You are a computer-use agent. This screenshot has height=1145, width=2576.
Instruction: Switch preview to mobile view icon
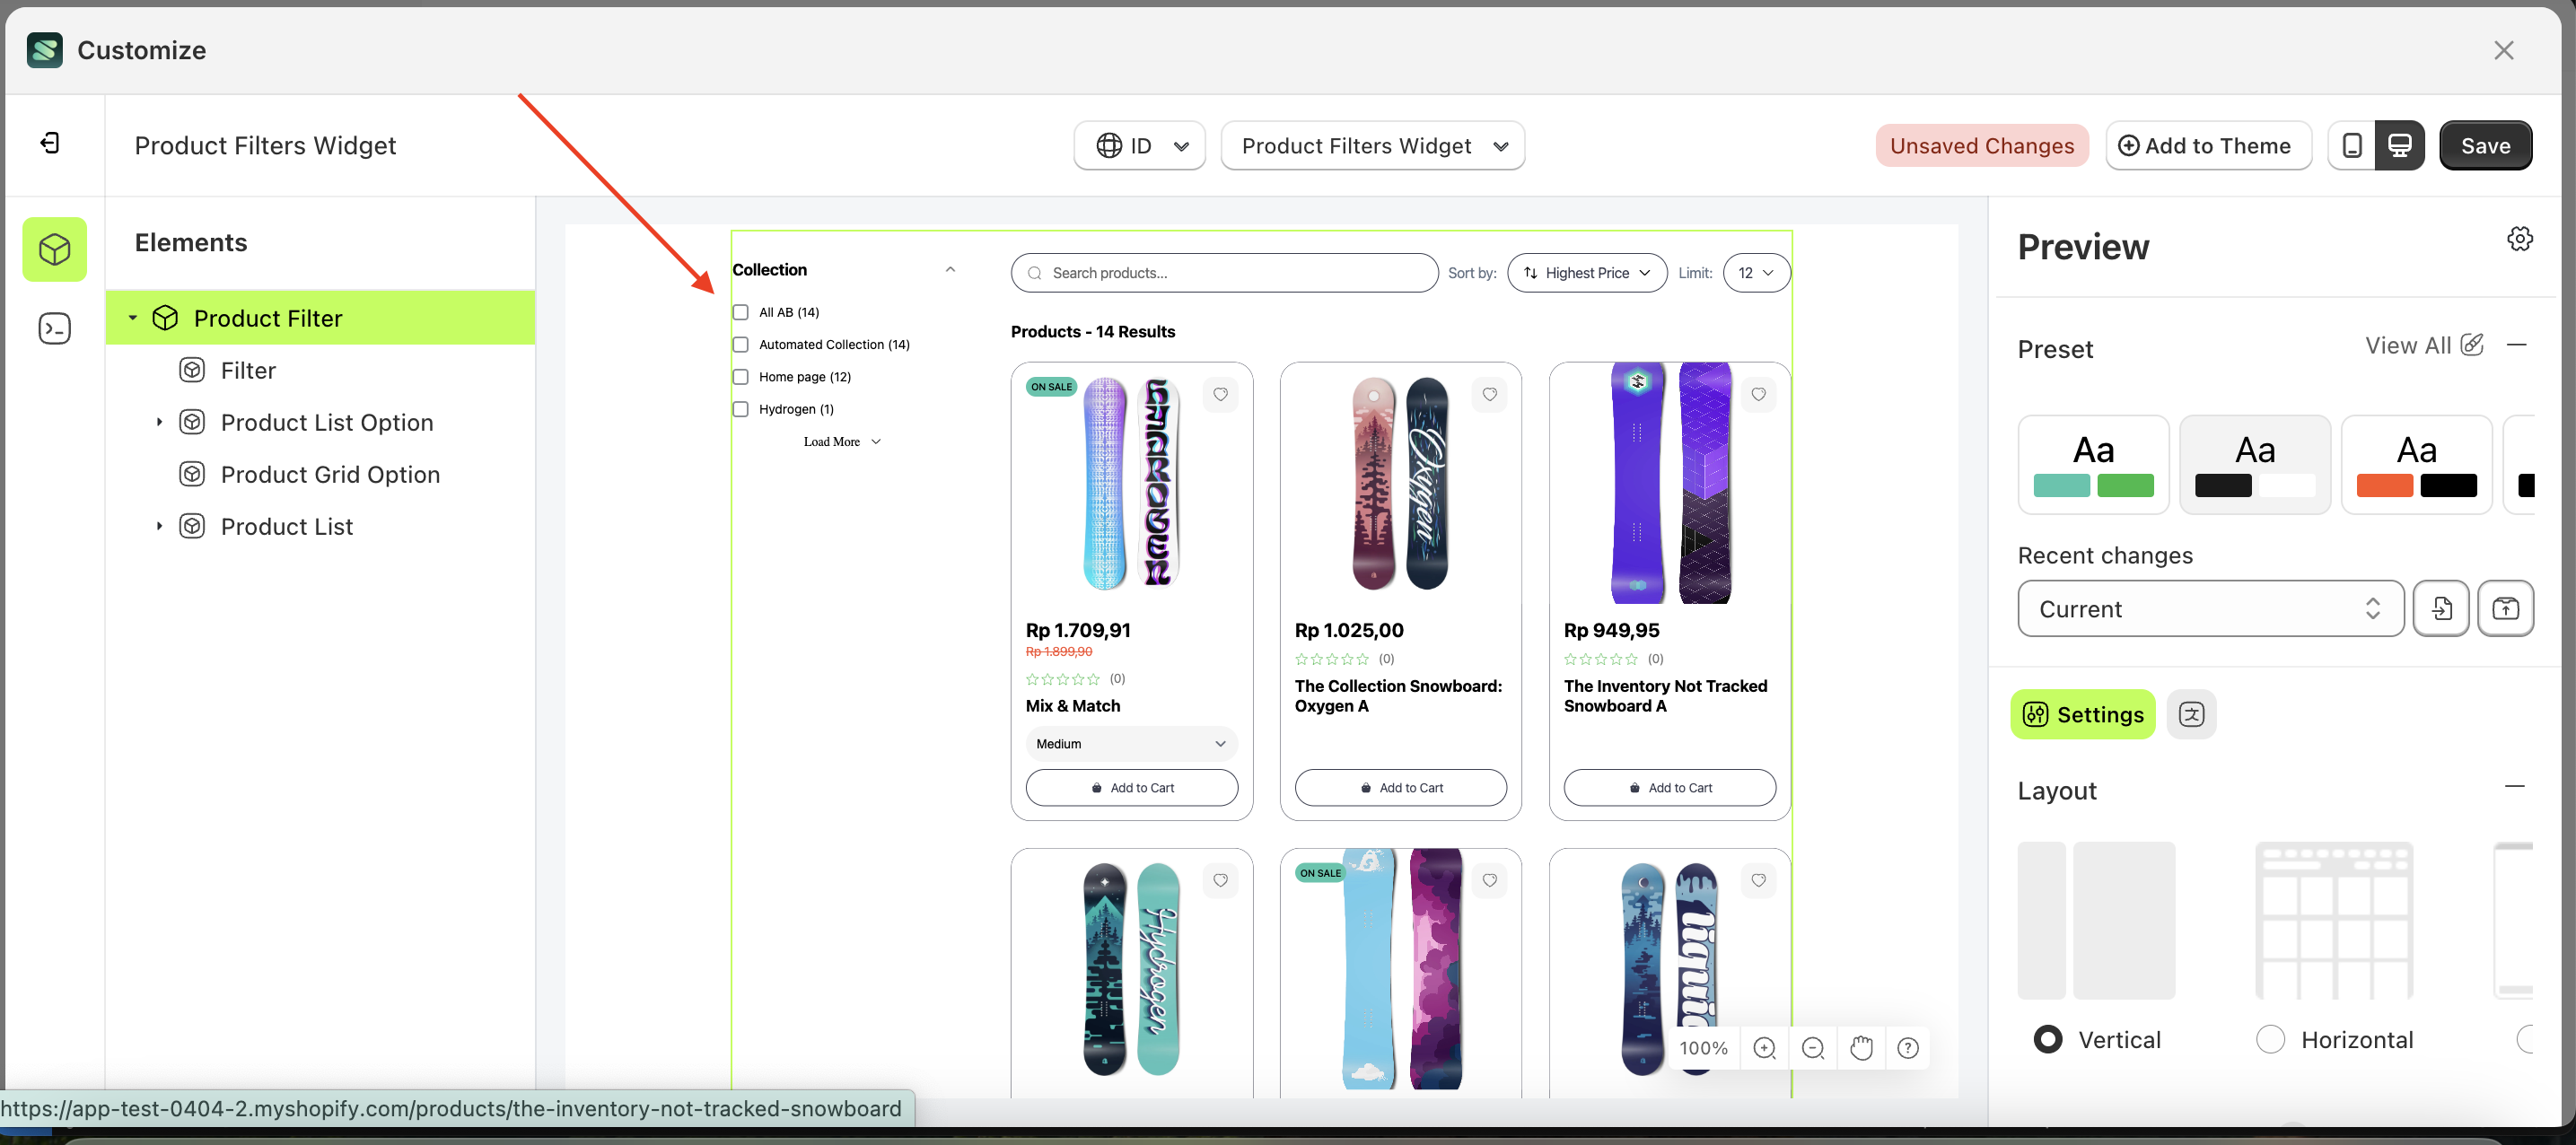[2352, 145]
